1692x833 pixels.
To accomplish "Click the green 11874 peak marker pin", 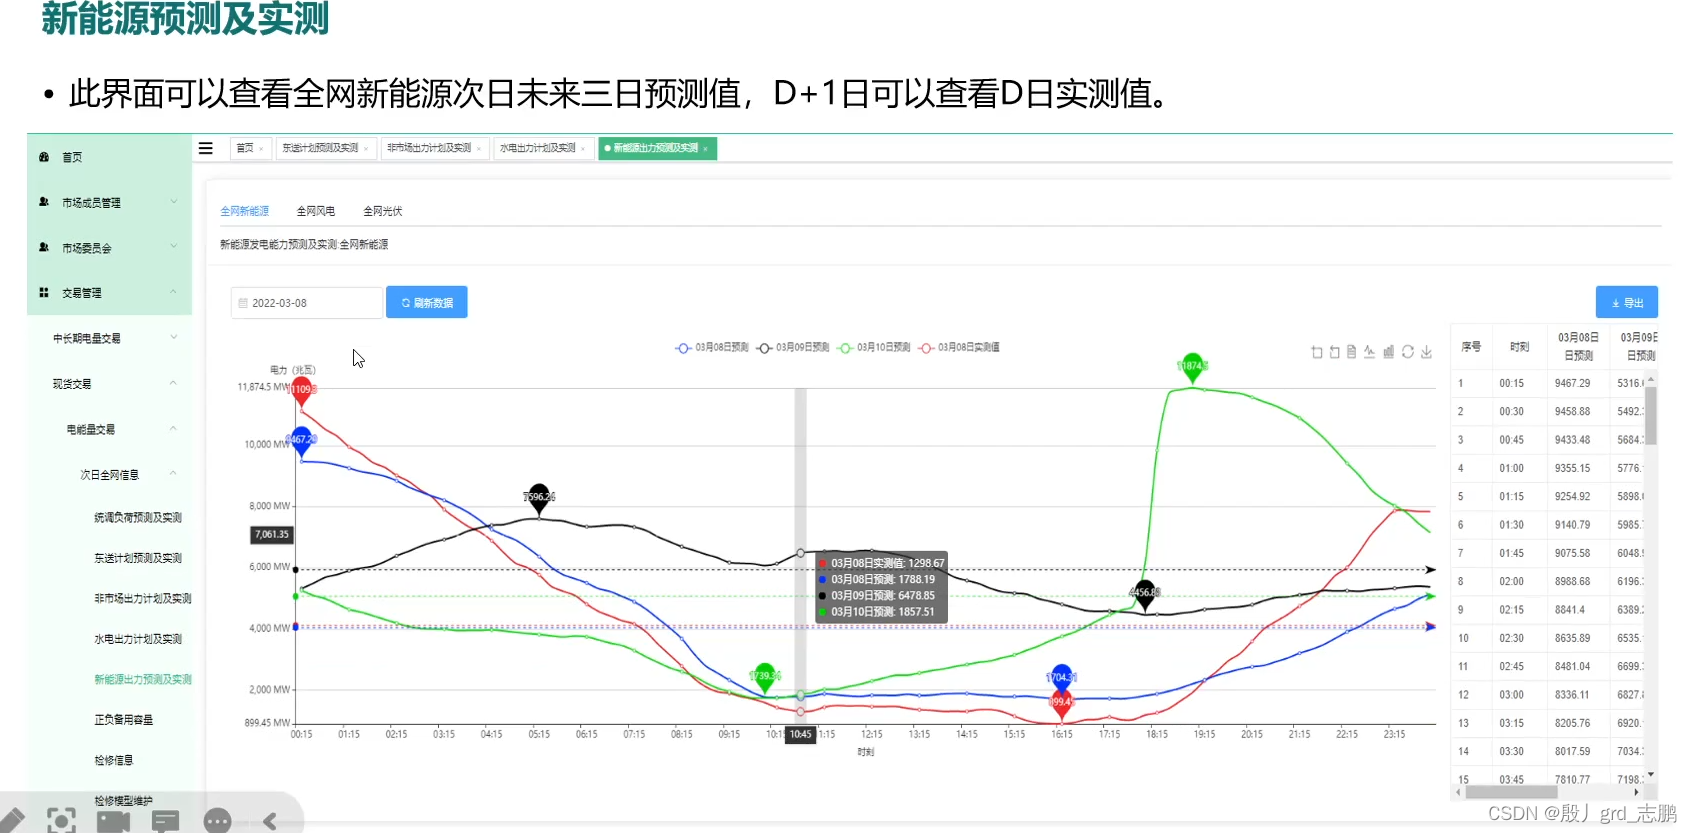I will point(1192,367).
